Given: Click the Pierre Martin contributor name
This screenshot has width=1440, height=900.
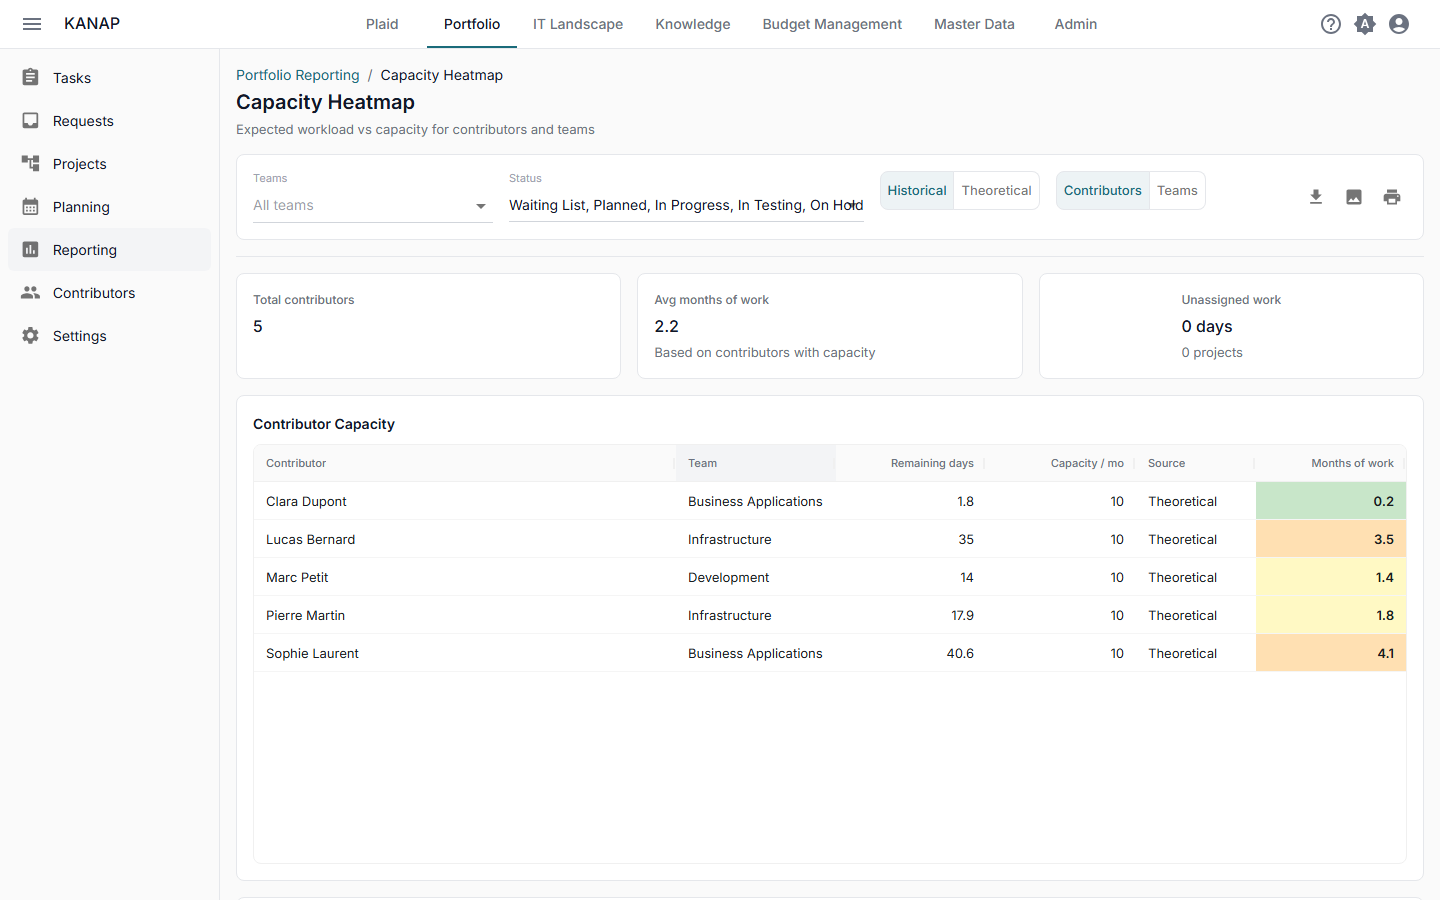Looking at the screenshot, I should [305, 615].
